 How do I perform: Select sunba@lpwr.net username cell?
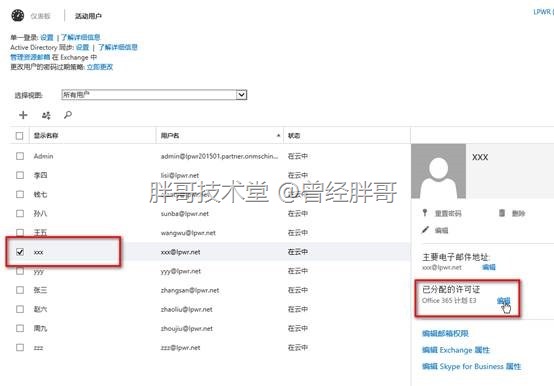coord(185,213)
